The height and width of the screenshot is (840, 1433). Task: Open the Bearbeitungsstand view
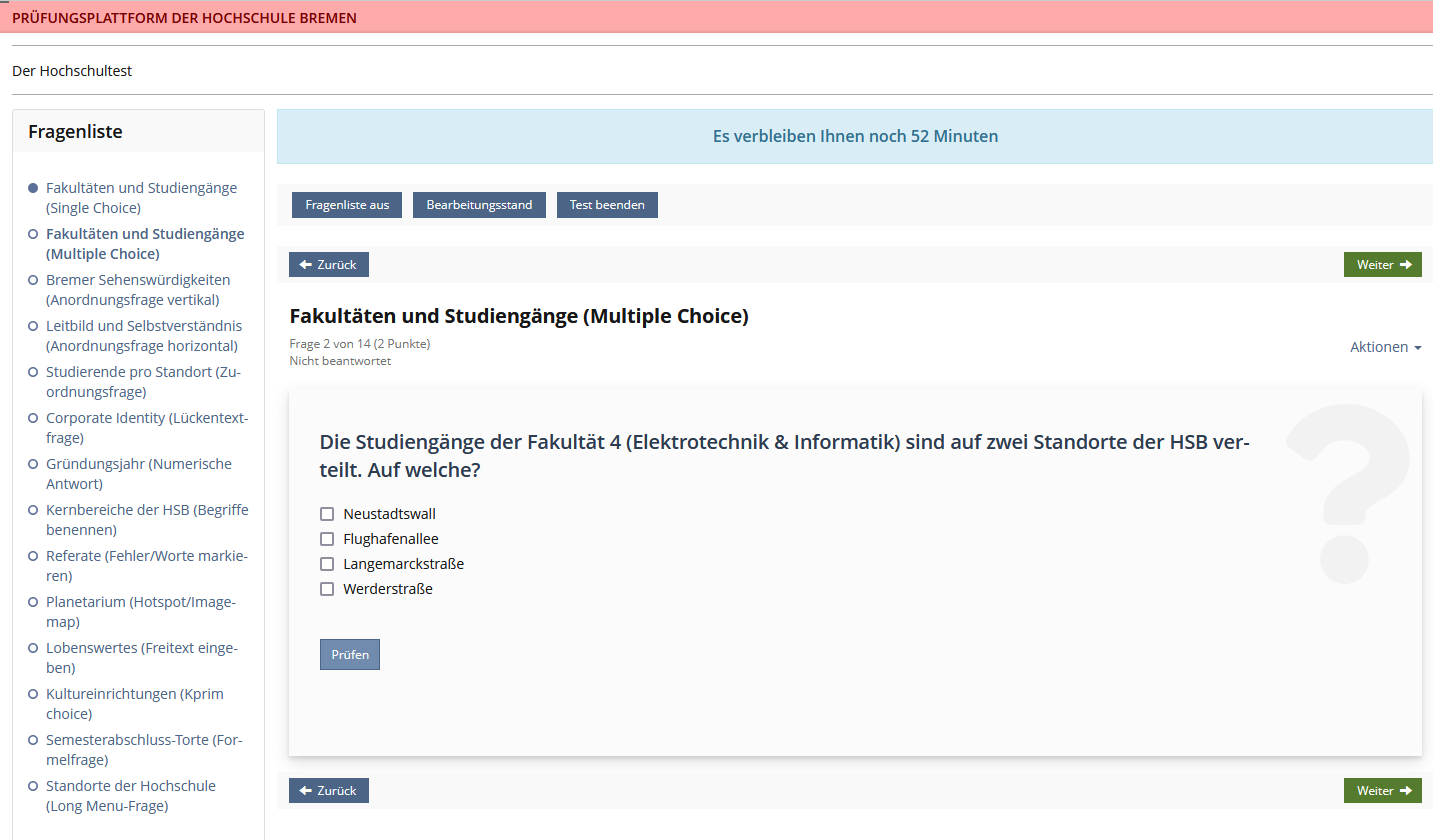479,205
